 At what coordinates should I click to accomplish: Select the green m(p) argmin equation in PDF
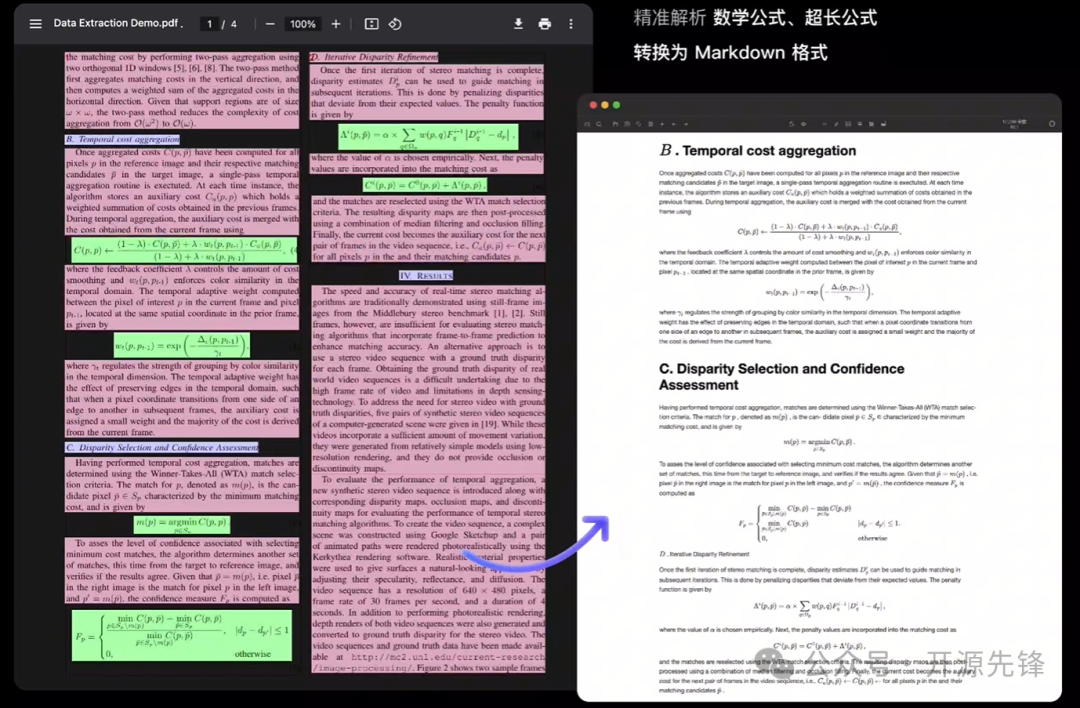click(182, 524)
